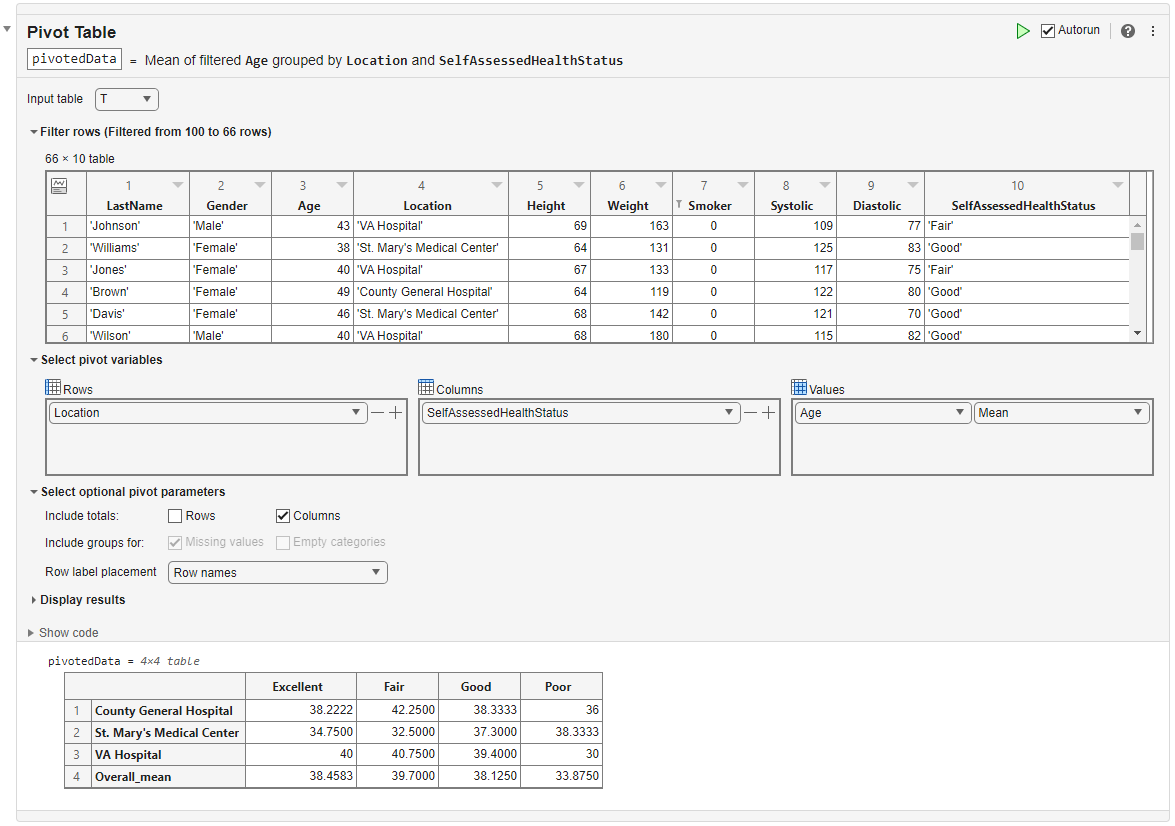This screenshot has width=1175, height=826.
Task: Open the three-dot options menu
Action: tap(1153, 31)
